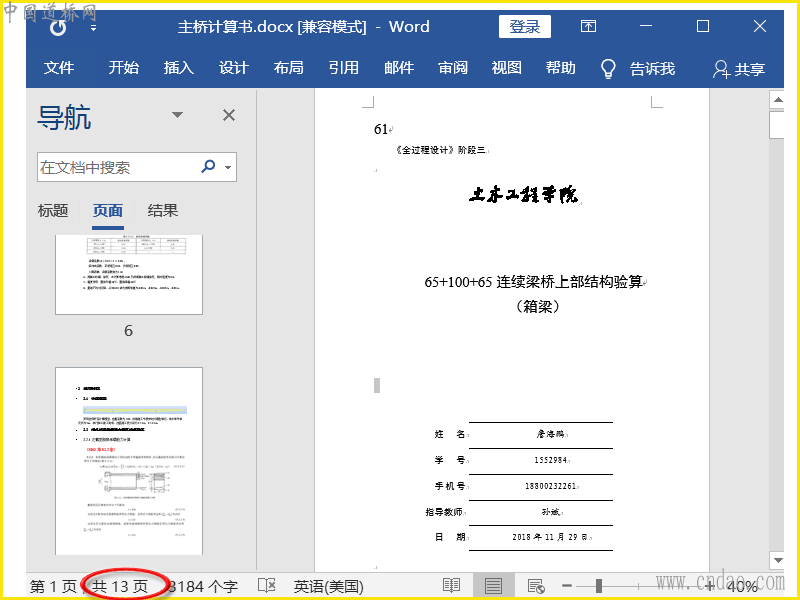Click the document search input field
The width and height of the screenshot is (800, 600).
coord(117,167)
